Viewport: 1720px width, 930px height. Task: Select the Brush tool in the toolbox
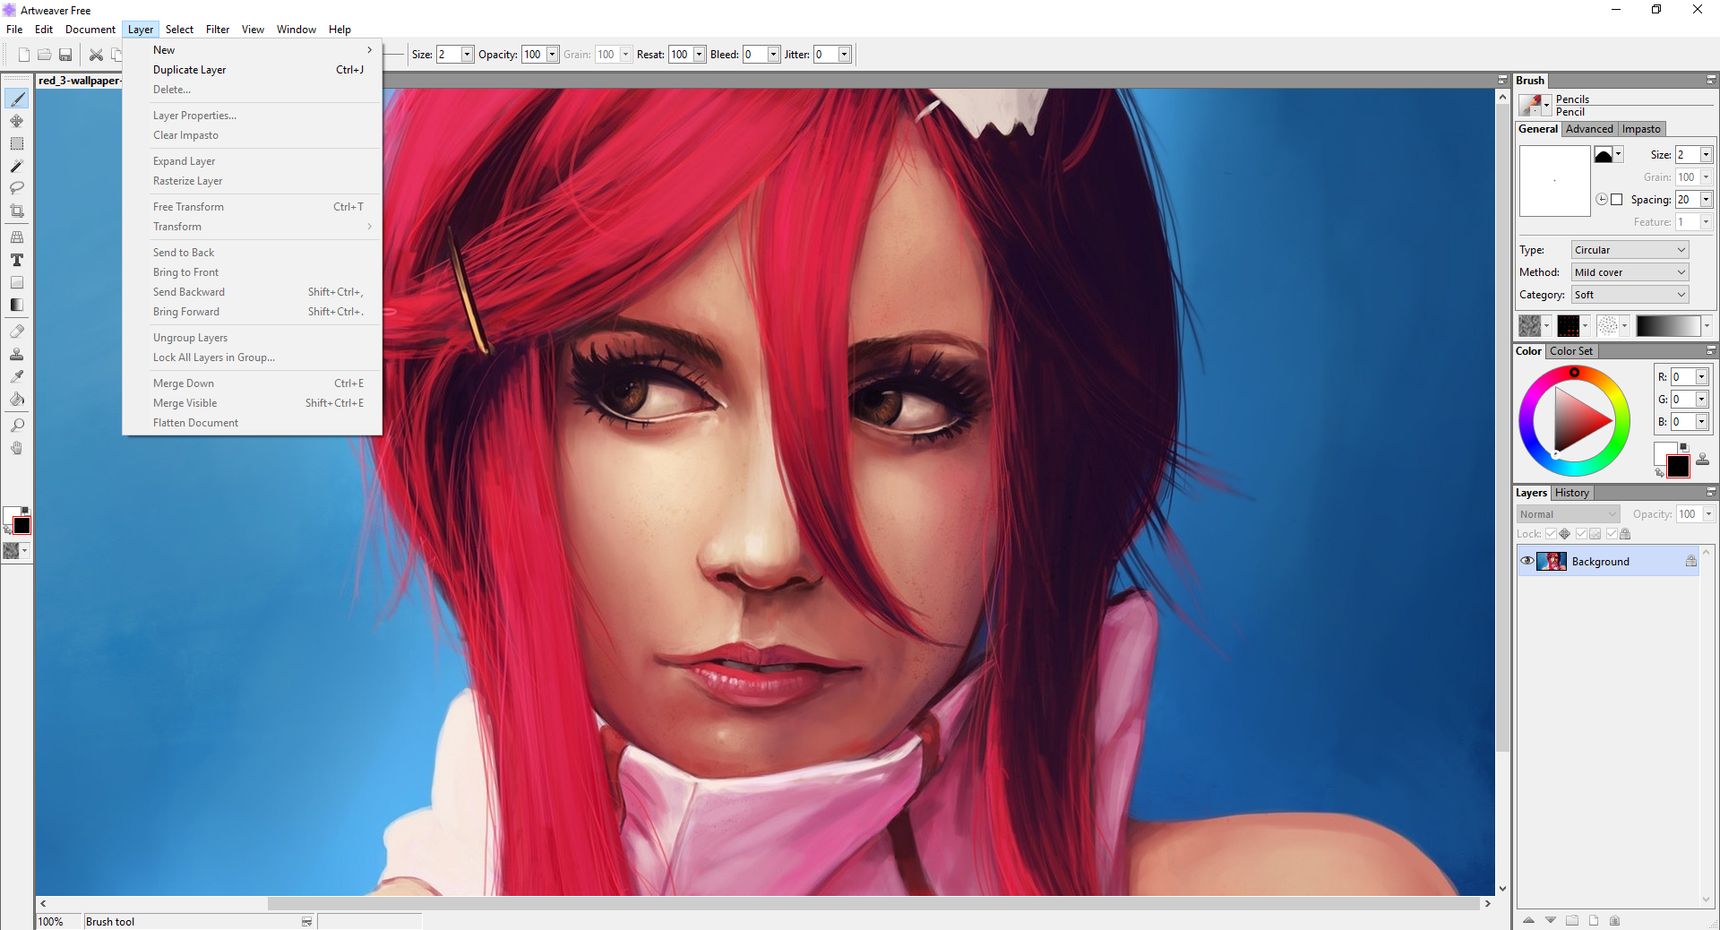point(17,98)
